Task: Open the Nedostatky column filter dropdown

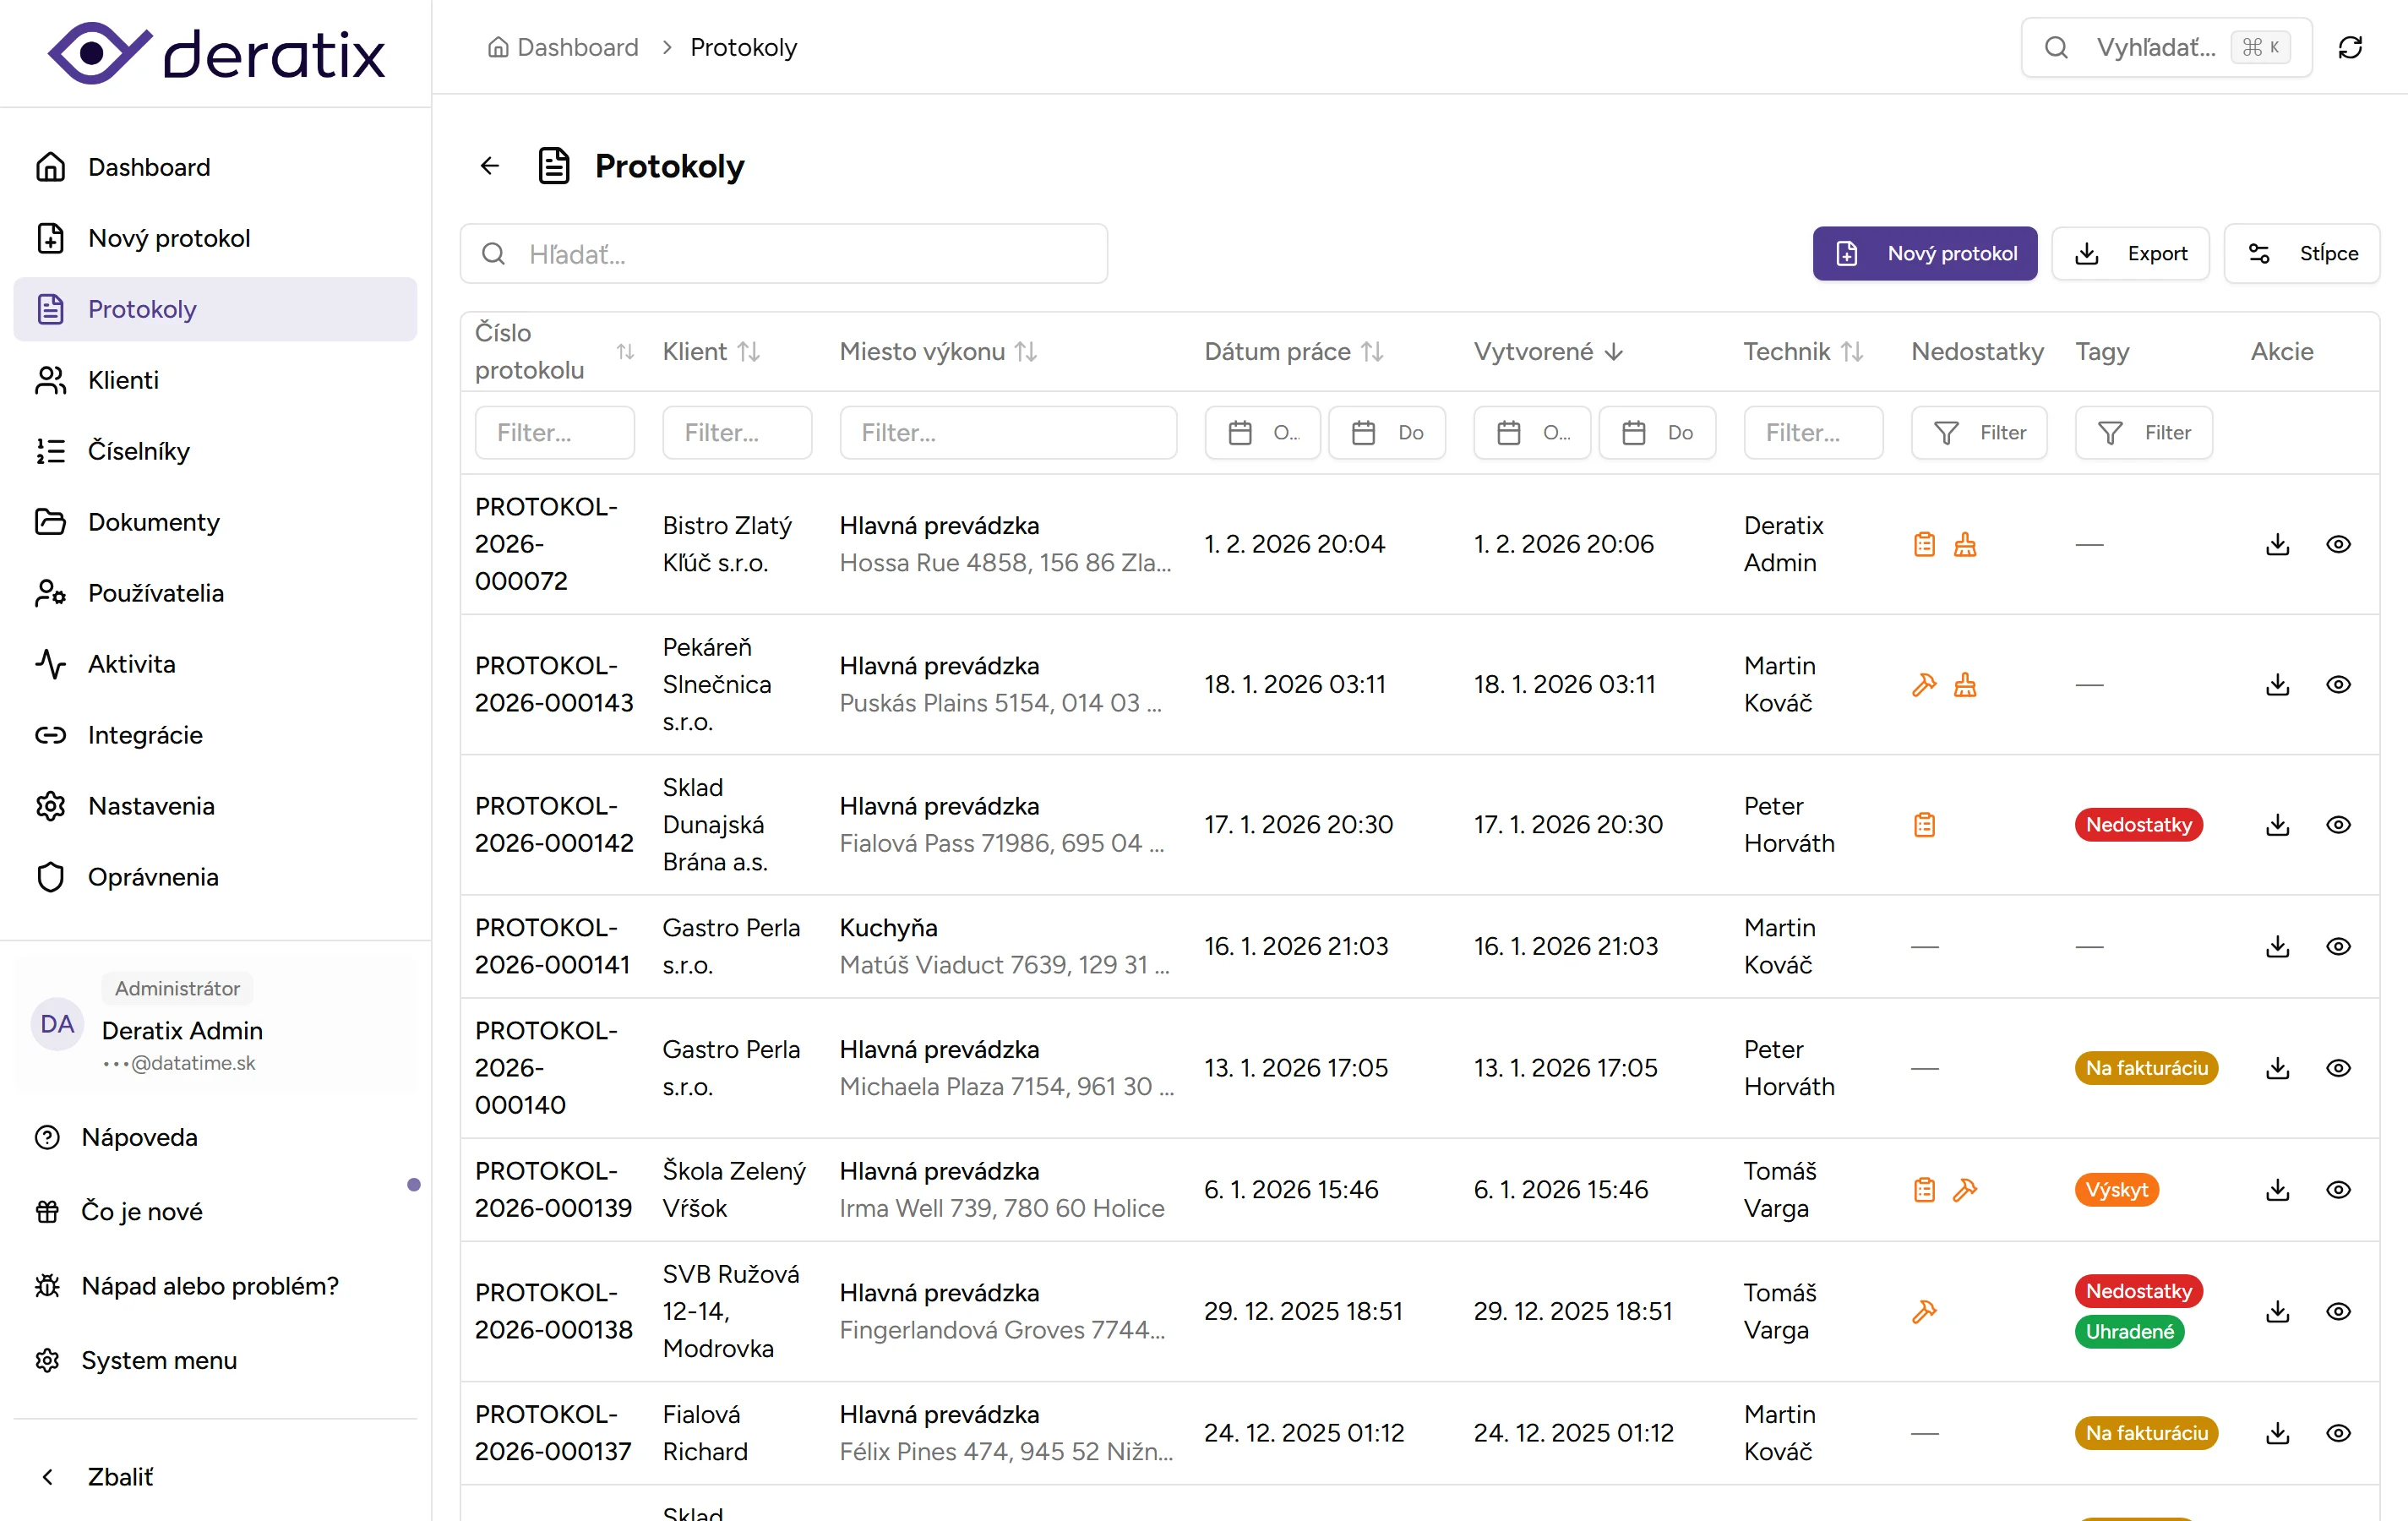Action: pos(1978,433)
